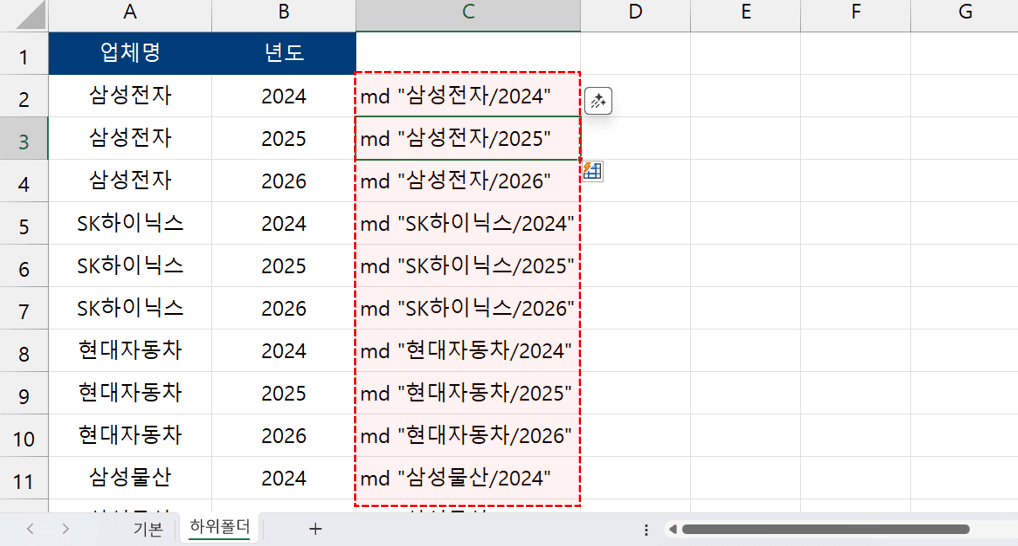Select row 2 header

click(x=24, y=96)
